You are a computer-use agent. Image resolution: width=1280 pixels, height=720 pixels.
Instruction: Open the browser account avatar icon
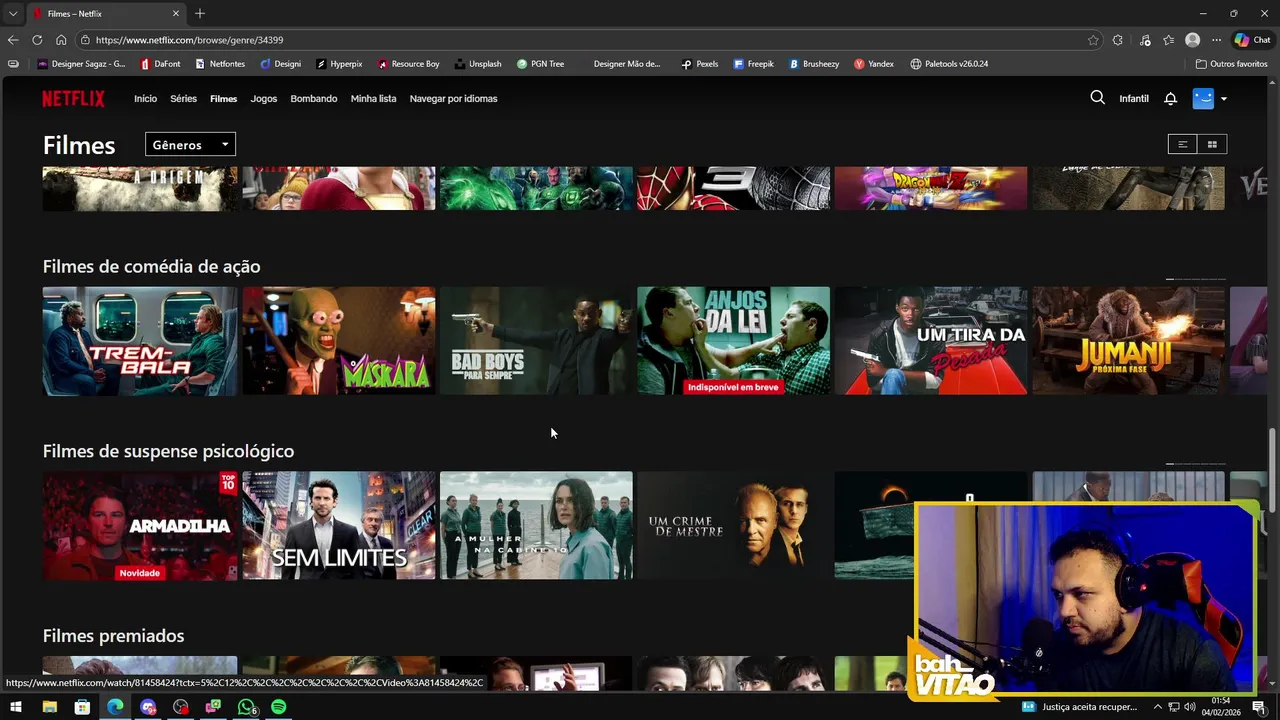pyautogui.click(x=1192, y=40)
